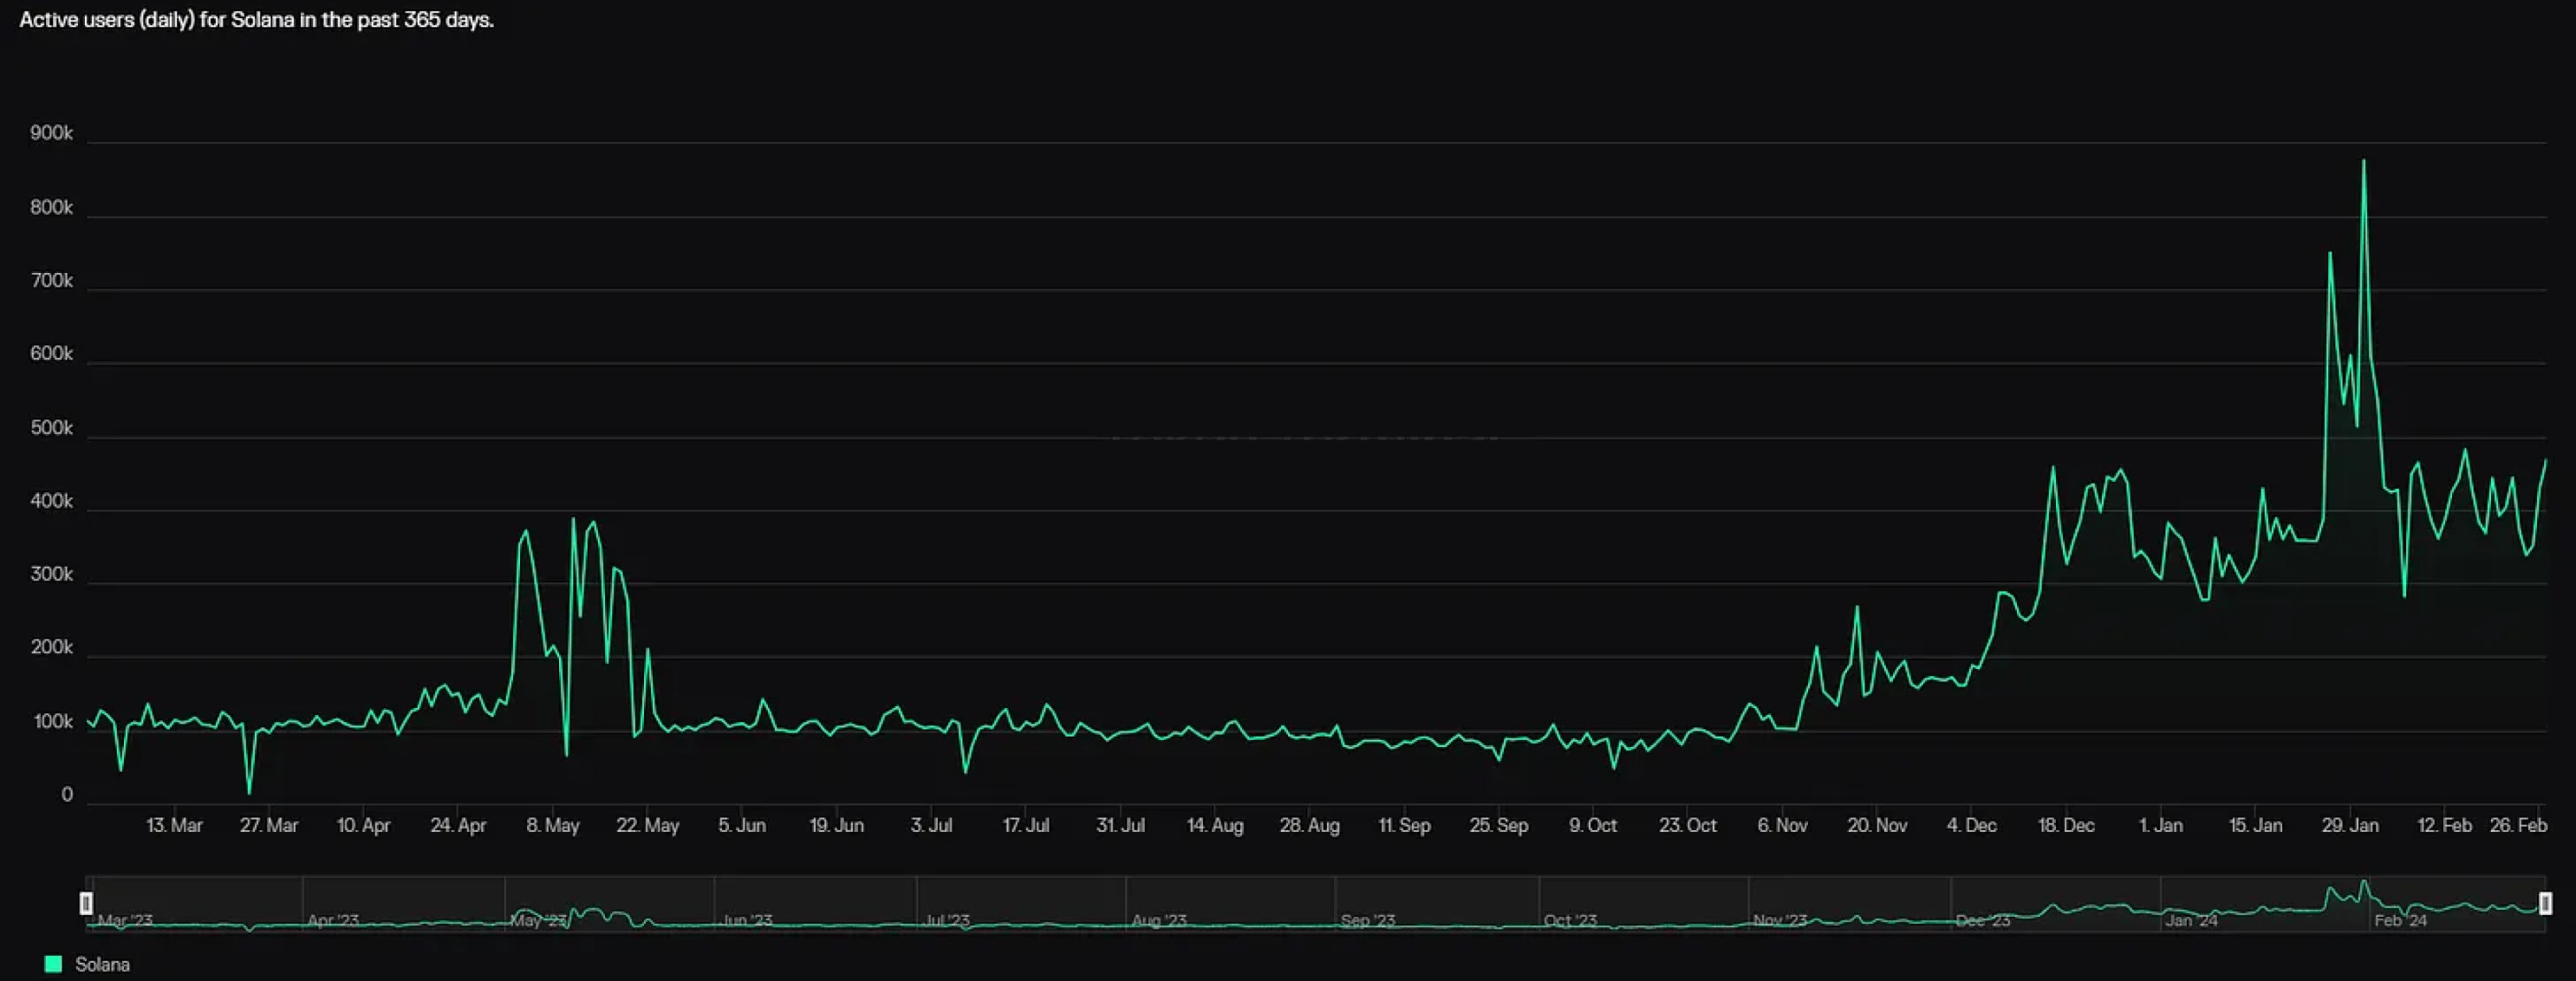The image size is (2576, 981).
Task: Click the 5. Jun x-axis label
Action: pos(742,826)
